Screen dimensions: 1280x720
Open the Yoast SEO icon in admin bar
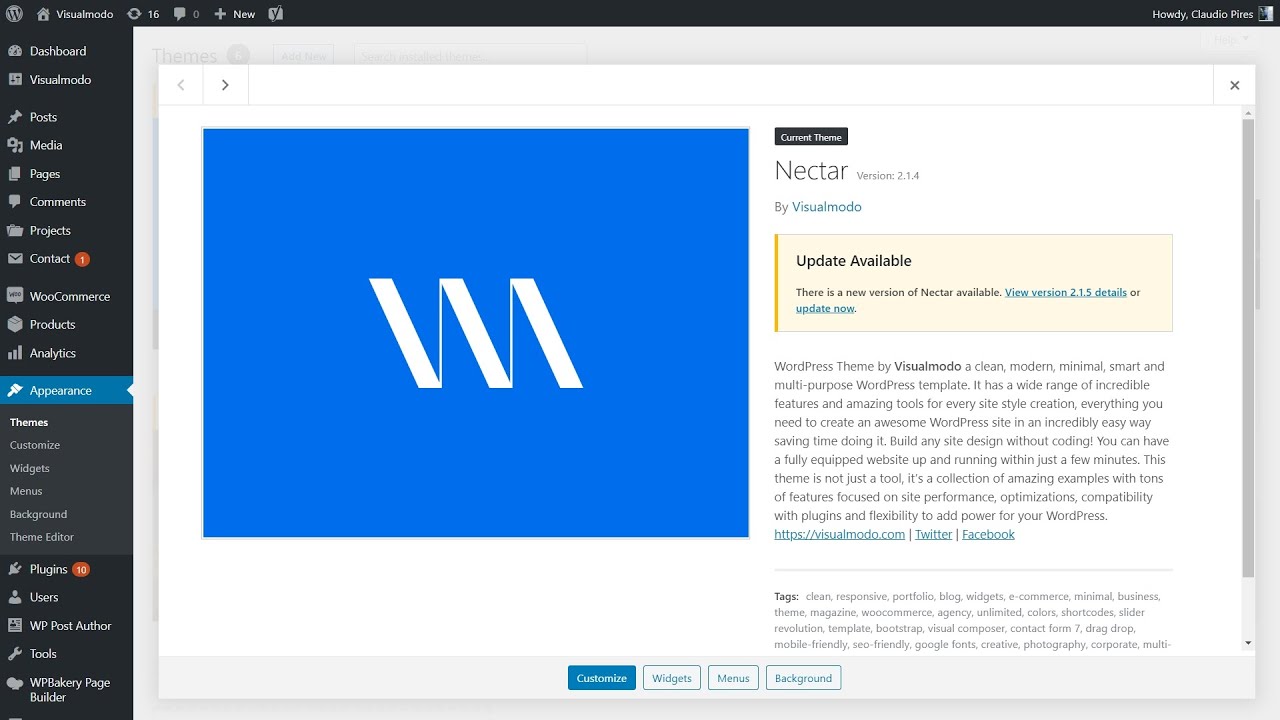click(275, 14)
